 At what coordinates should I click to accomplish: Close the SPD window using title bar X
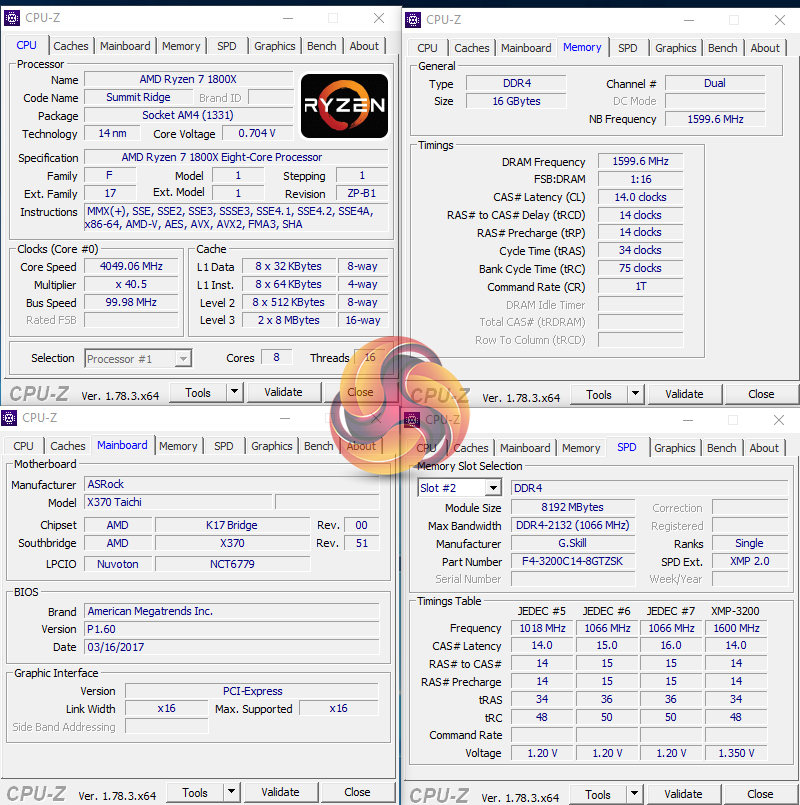point(778,420)
